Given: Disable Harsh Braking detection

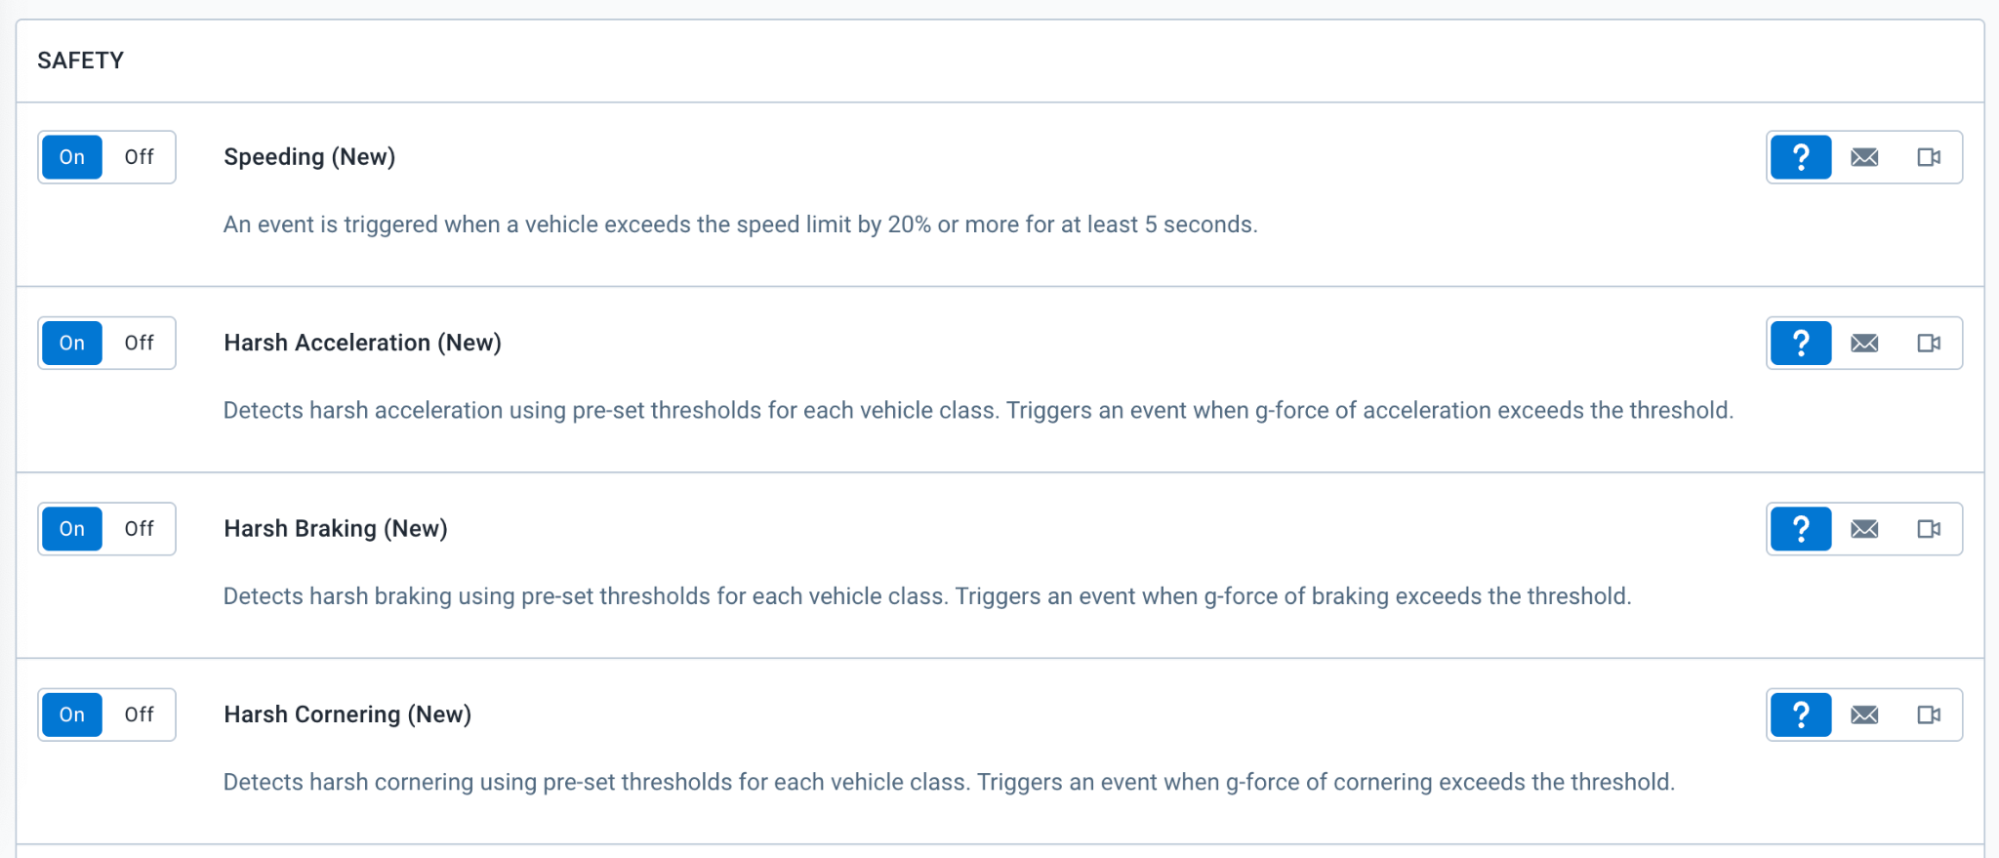Looking at the screenshot, I should tap(139, 529).
